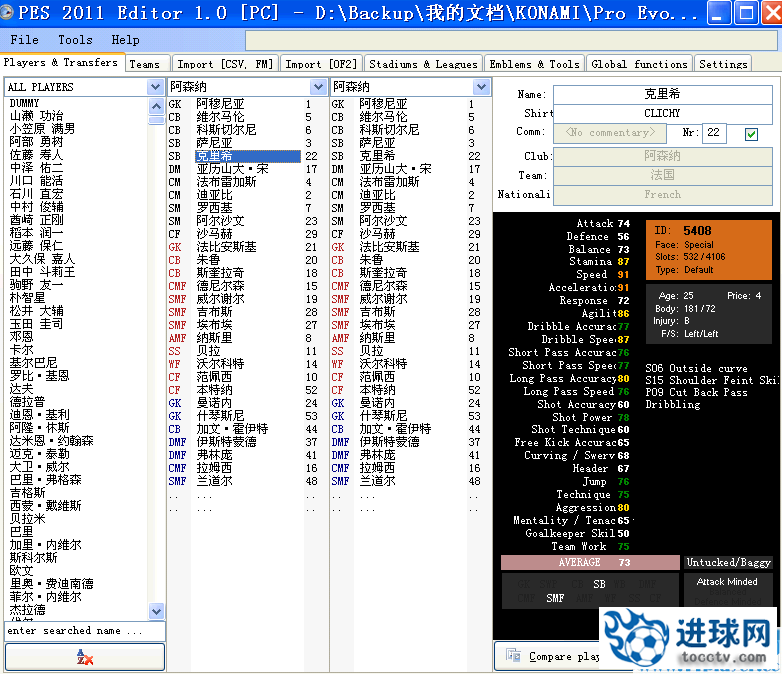Open the Stadiums & Leagues tab
The height and width of the screenshot is (674, 782).
point(423,64)
